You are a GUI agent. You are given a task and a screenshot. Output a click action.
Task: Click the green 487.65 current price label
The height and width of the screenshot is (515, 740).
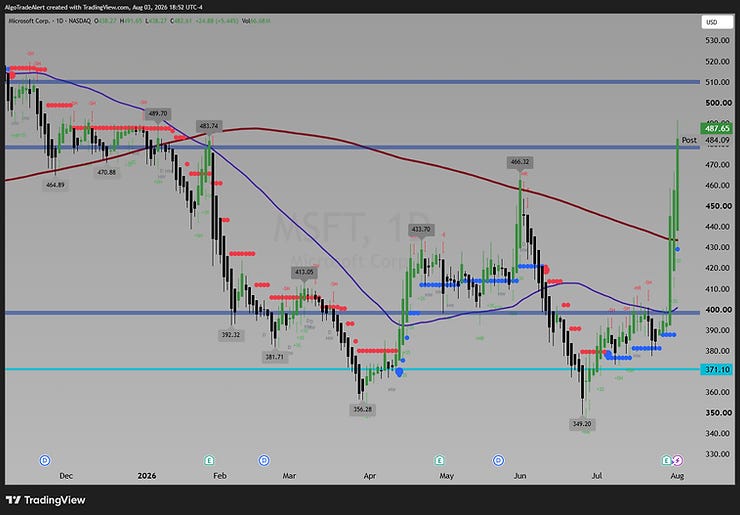717,128
